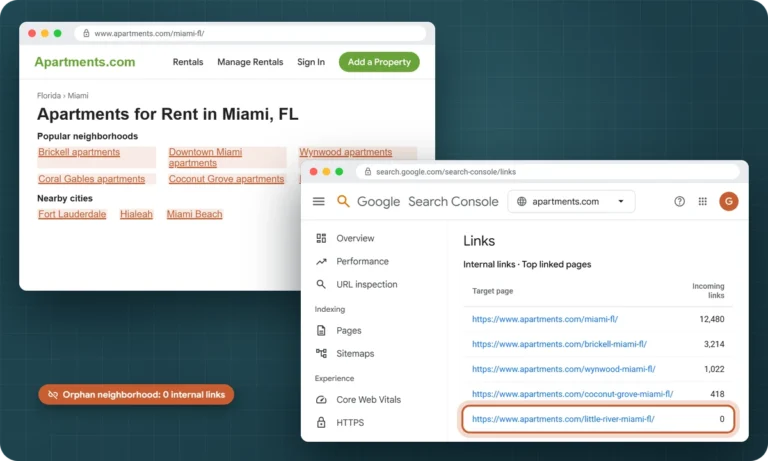The width and height of the screenshot is (768, 461).
Task: Click the 'Internal links · Top linked pages' subtitle
Action: click(527, 265)
